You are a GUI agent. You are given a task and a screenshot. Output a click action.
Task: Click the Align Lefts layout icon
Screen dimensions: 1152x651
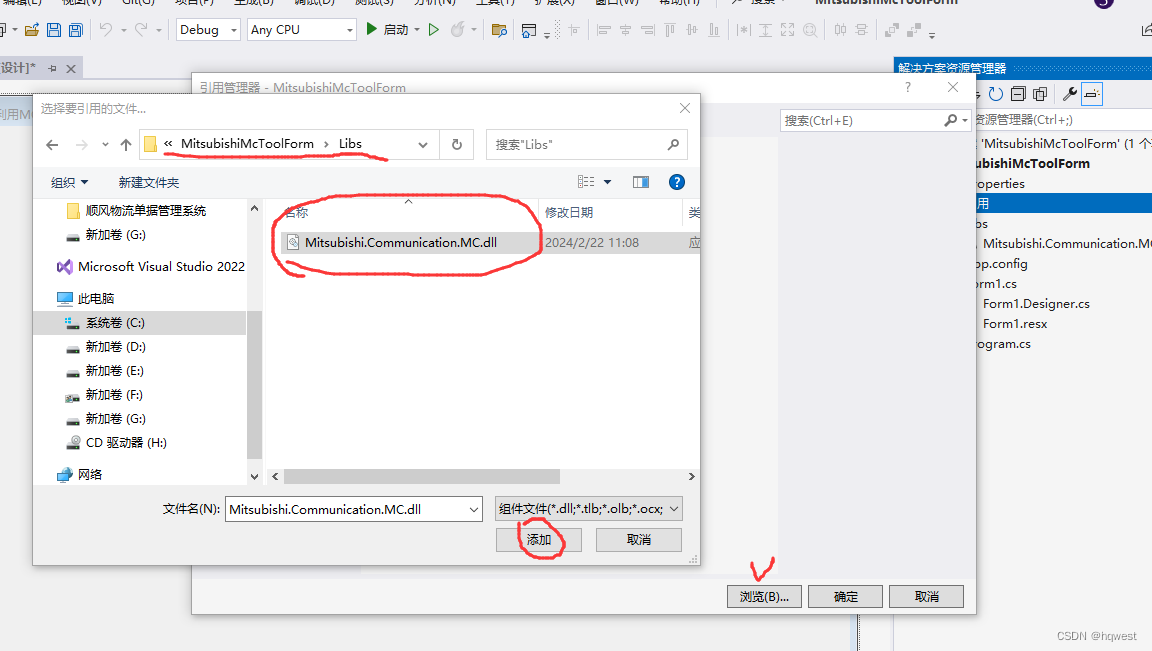pyautogui.click(x=604, y=30)
